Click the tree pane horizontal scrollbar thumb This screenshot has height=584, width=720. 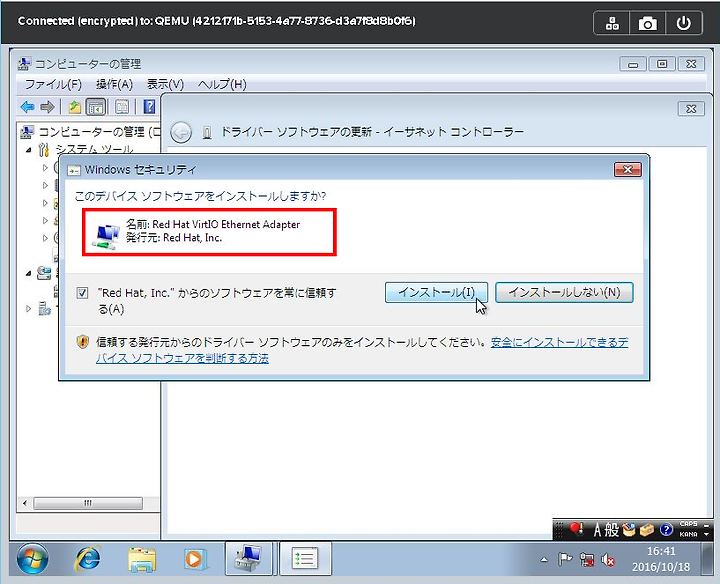click(x=88, y=503)
